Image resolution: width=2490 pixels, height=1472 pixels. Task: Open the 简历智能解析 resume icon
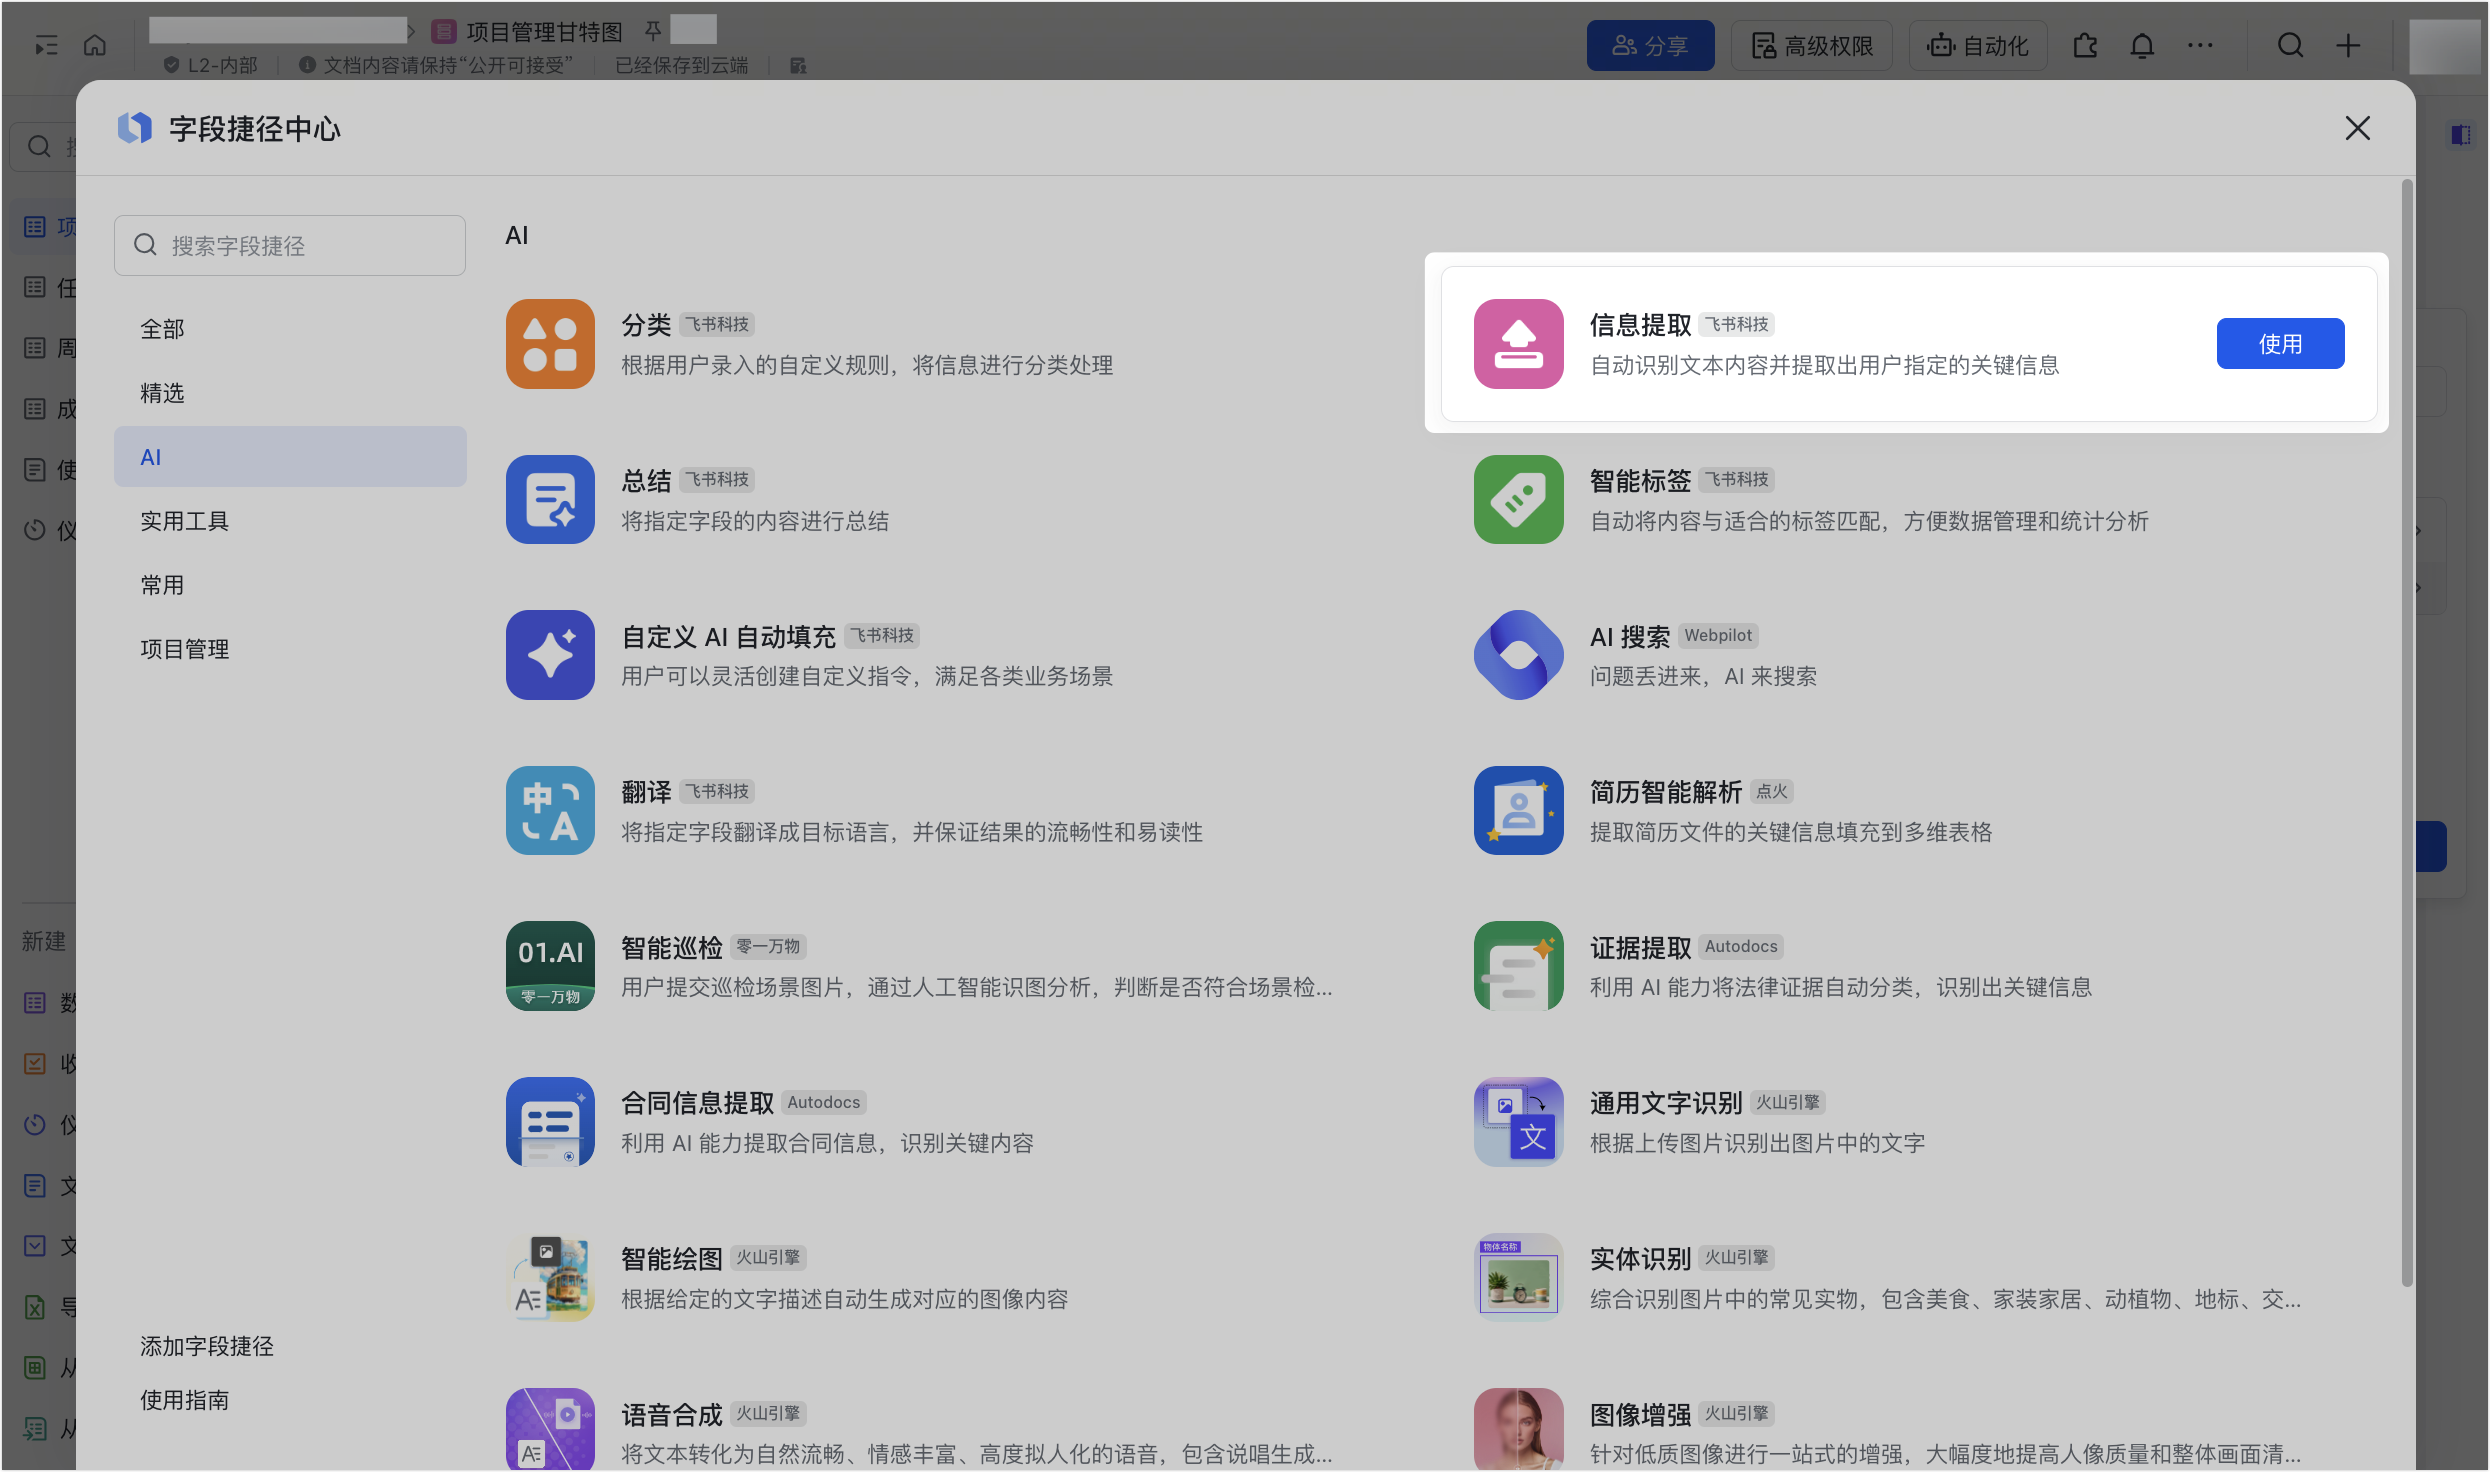pyautogui.click(x=1518, y=811)
